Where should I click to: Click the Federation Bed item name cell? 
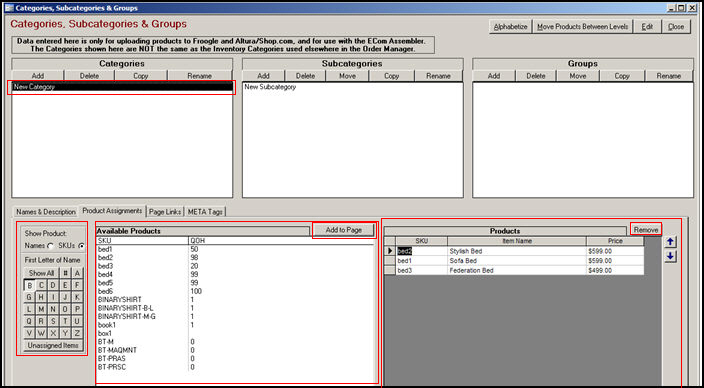click(516, 270)
